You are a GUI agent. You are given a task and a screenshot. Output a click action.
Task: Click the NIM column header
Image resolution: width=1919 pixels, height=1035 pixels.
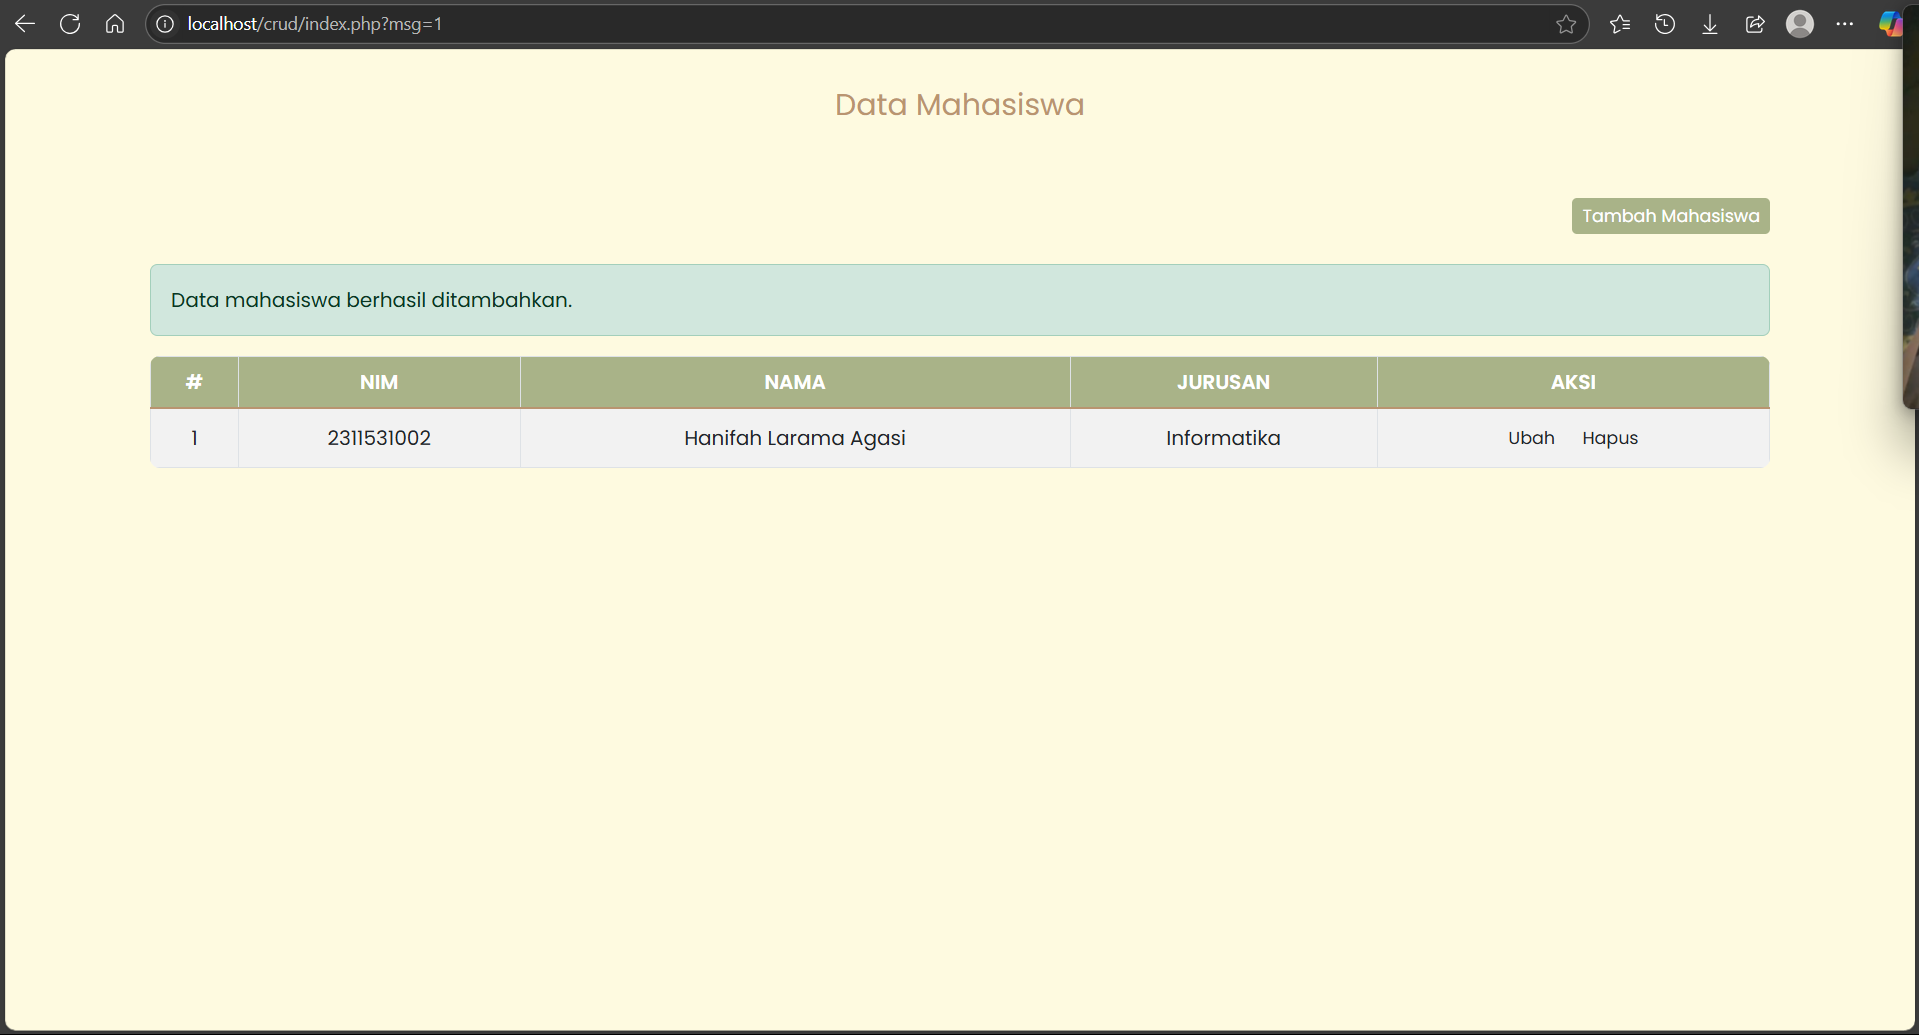point(379,382)
